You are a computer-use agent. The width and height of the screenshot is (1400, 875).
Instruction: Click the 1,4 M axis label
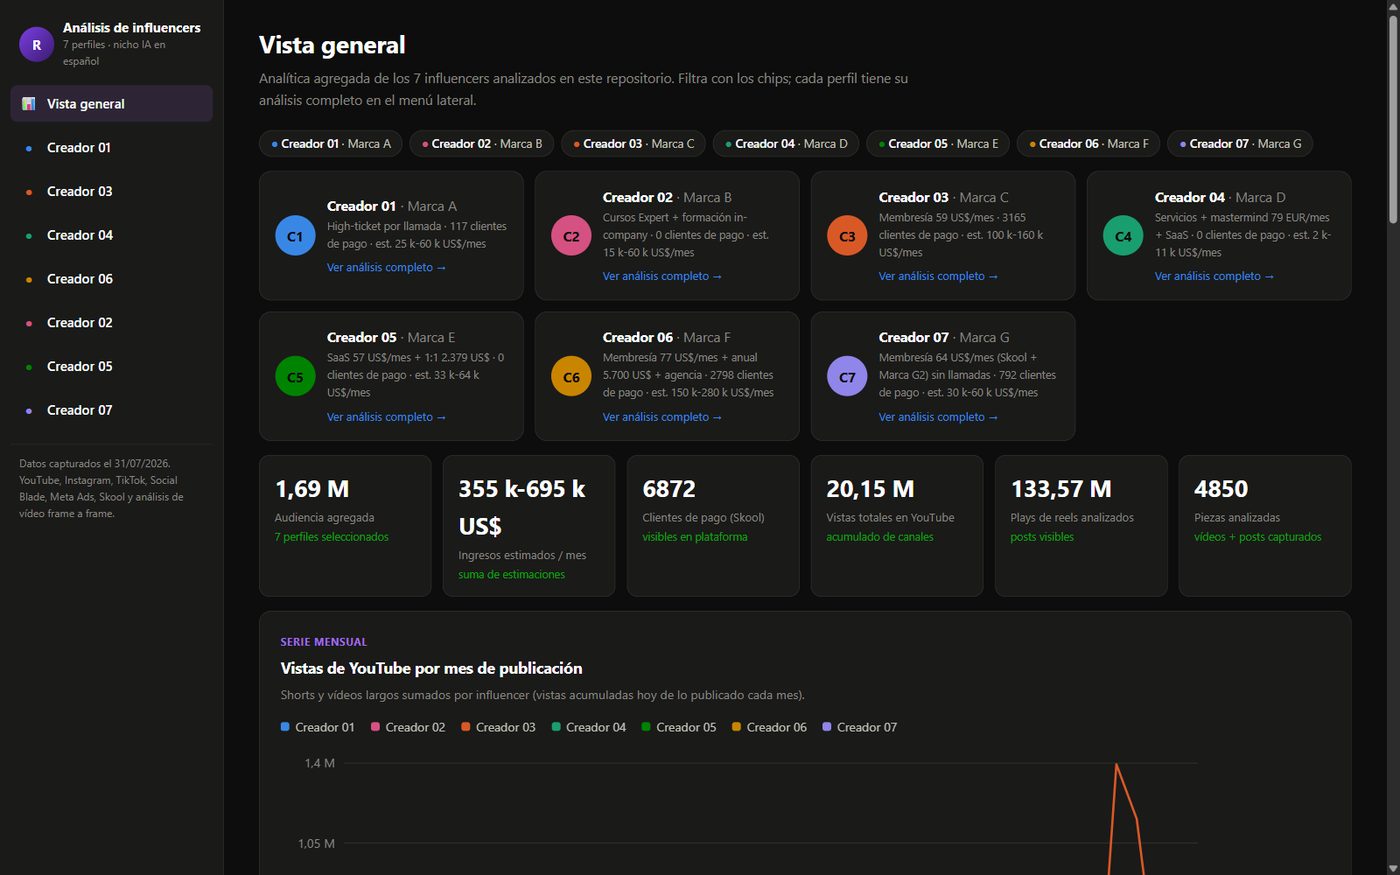click(x=320, y=763)
